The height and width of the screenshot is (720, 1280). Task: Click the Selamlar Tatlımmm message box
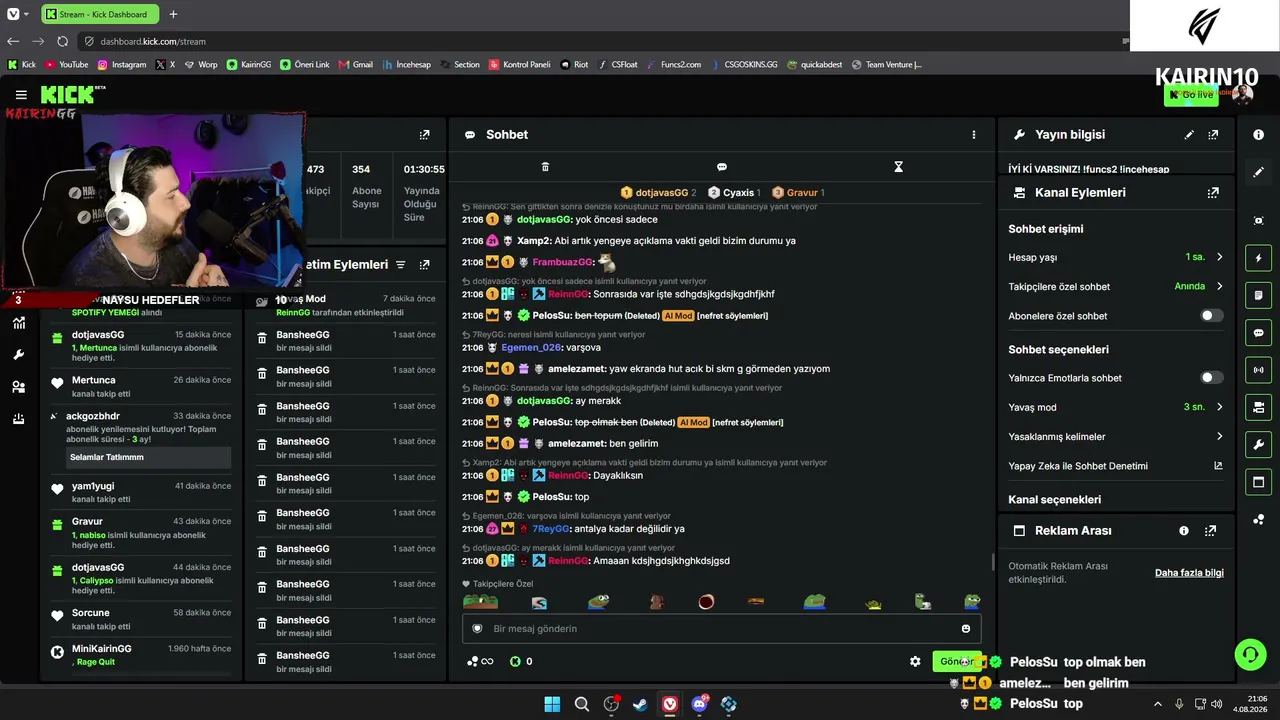click(x=149, y=457)
